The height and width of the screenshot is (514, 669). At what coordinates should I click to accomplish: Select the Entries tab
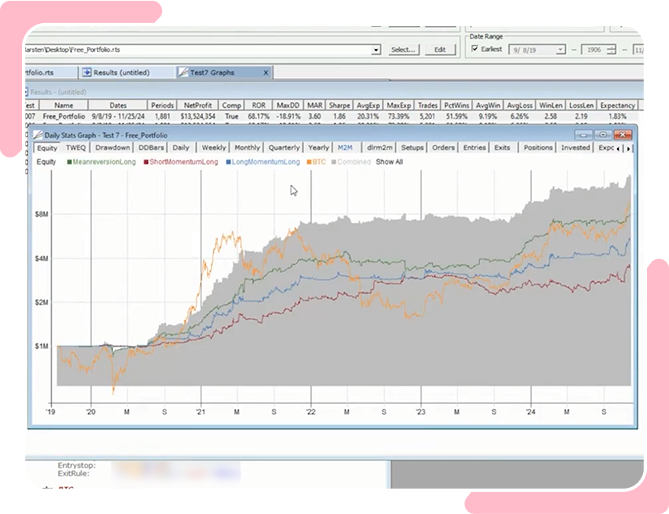coord(474,148)
